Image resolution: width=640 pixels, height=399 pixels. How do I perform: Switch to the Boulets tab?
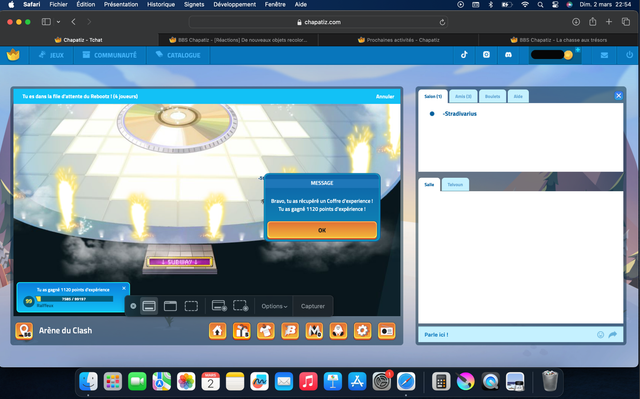pos(493,96)
